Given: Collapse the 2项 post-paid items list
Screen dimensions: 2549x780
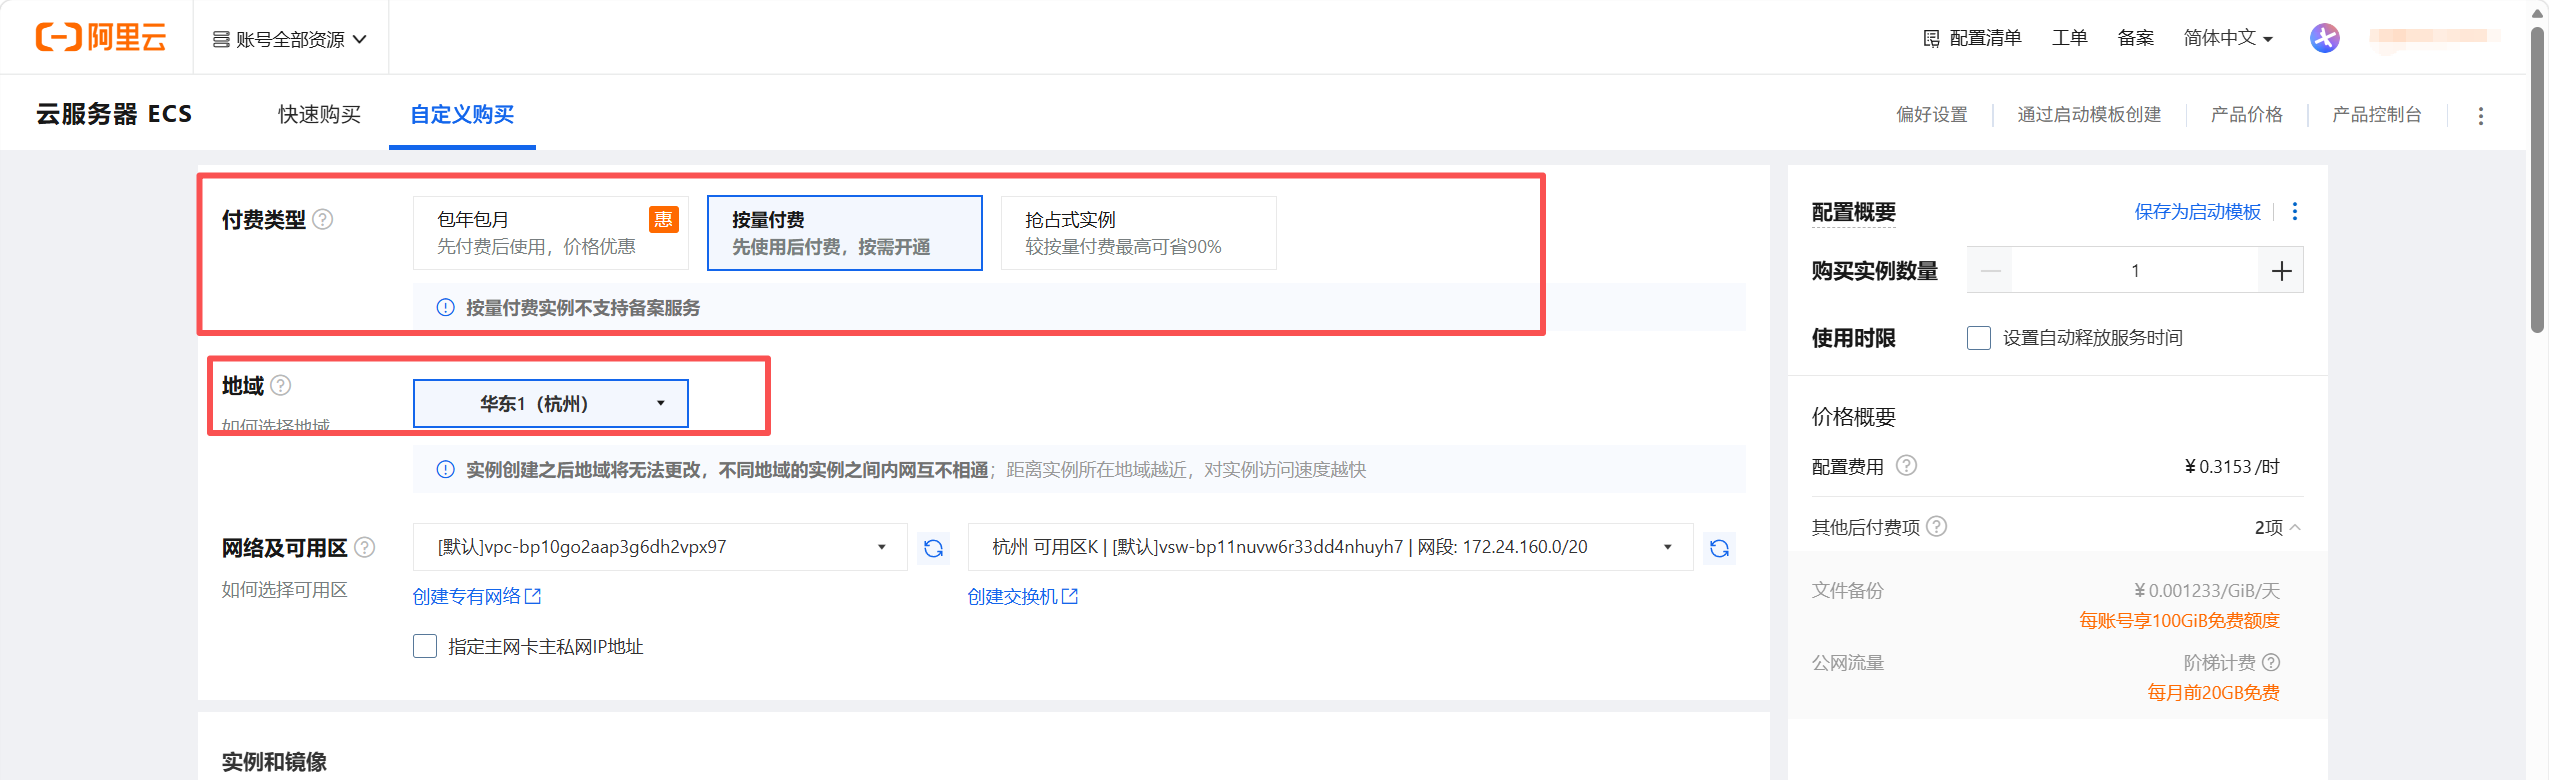Looking at the screenshot, I should [2277, 527].
